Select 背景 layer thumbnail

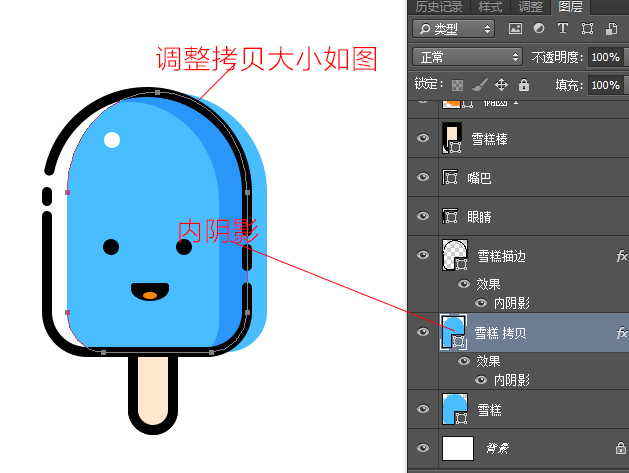[x=458, y=448]
